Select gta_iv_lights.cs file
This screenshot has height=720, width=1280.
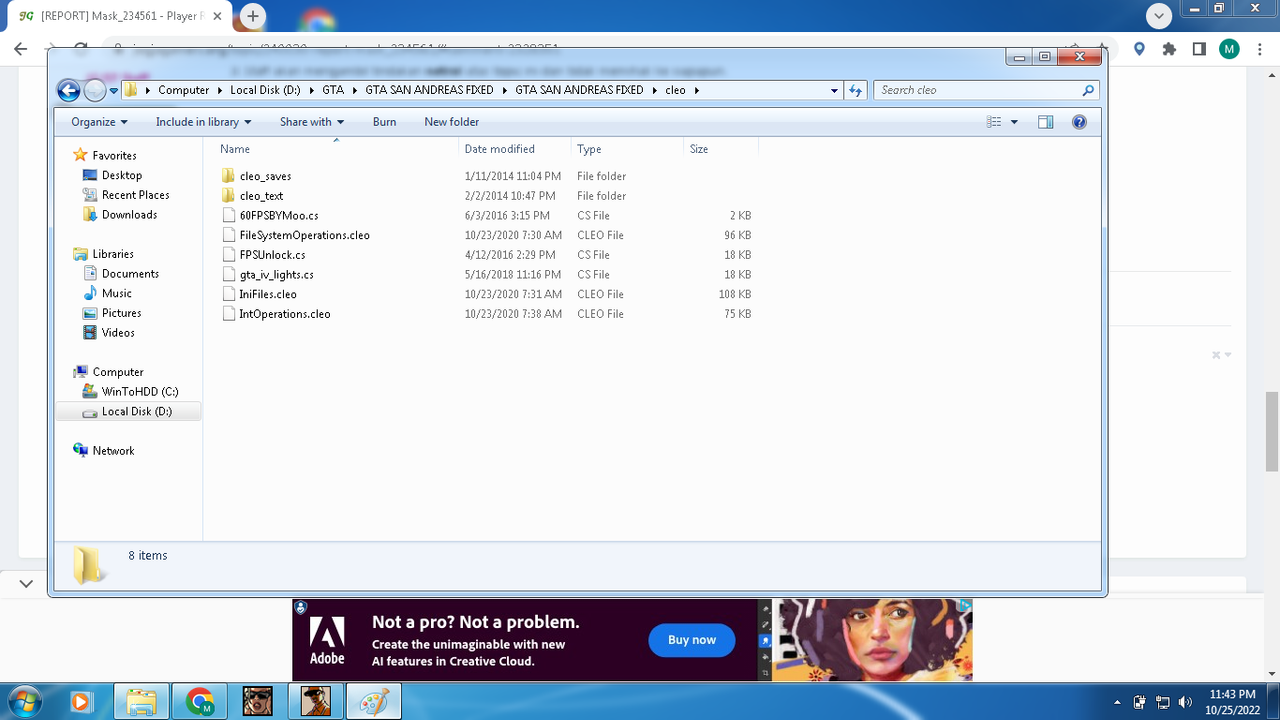276,274
